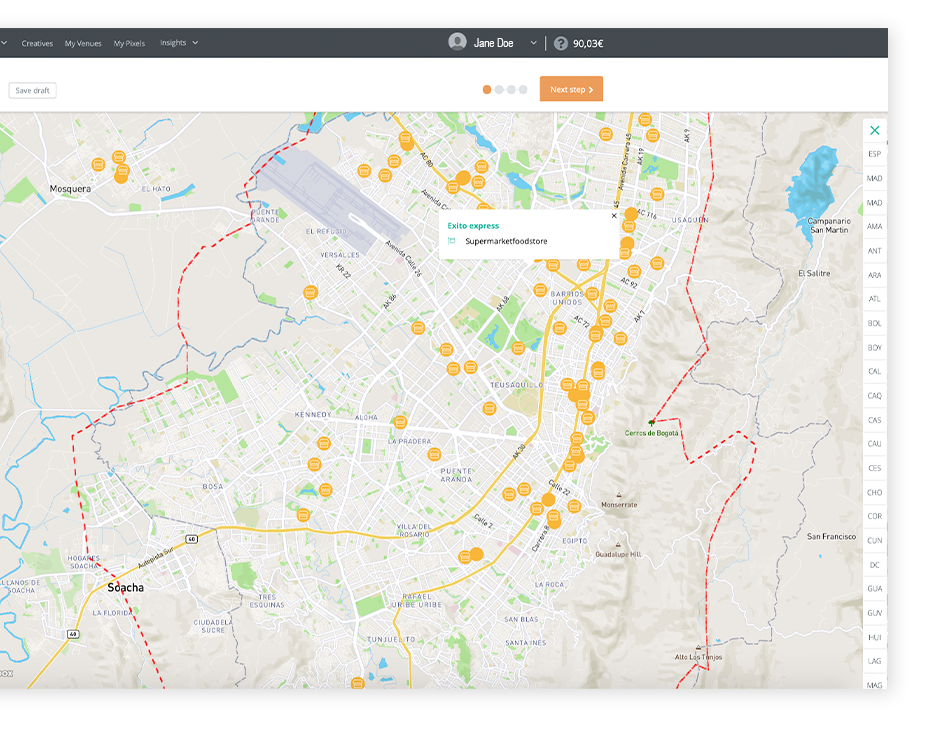The height and width of the screenshot is (752, 934).
Task: Click the store marker below TUNJUELITO at map bottom
Action: (x=357, y=683)
